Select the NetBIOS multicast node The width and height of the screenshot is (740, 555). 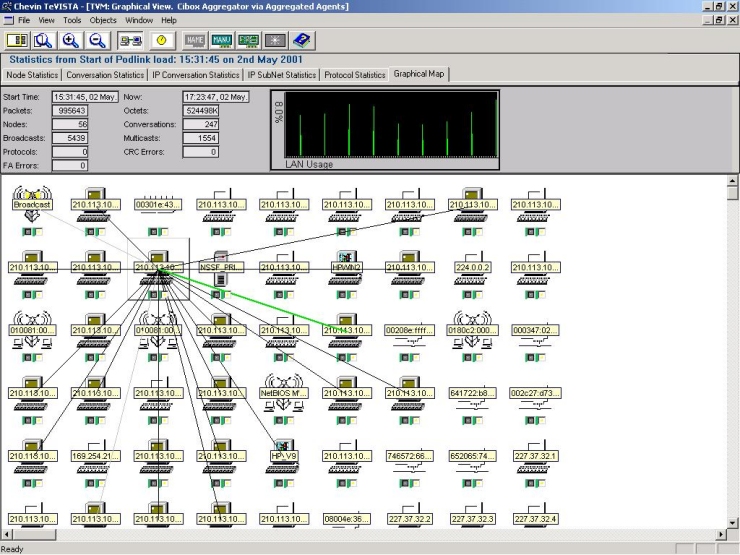[x=283, y=393]
